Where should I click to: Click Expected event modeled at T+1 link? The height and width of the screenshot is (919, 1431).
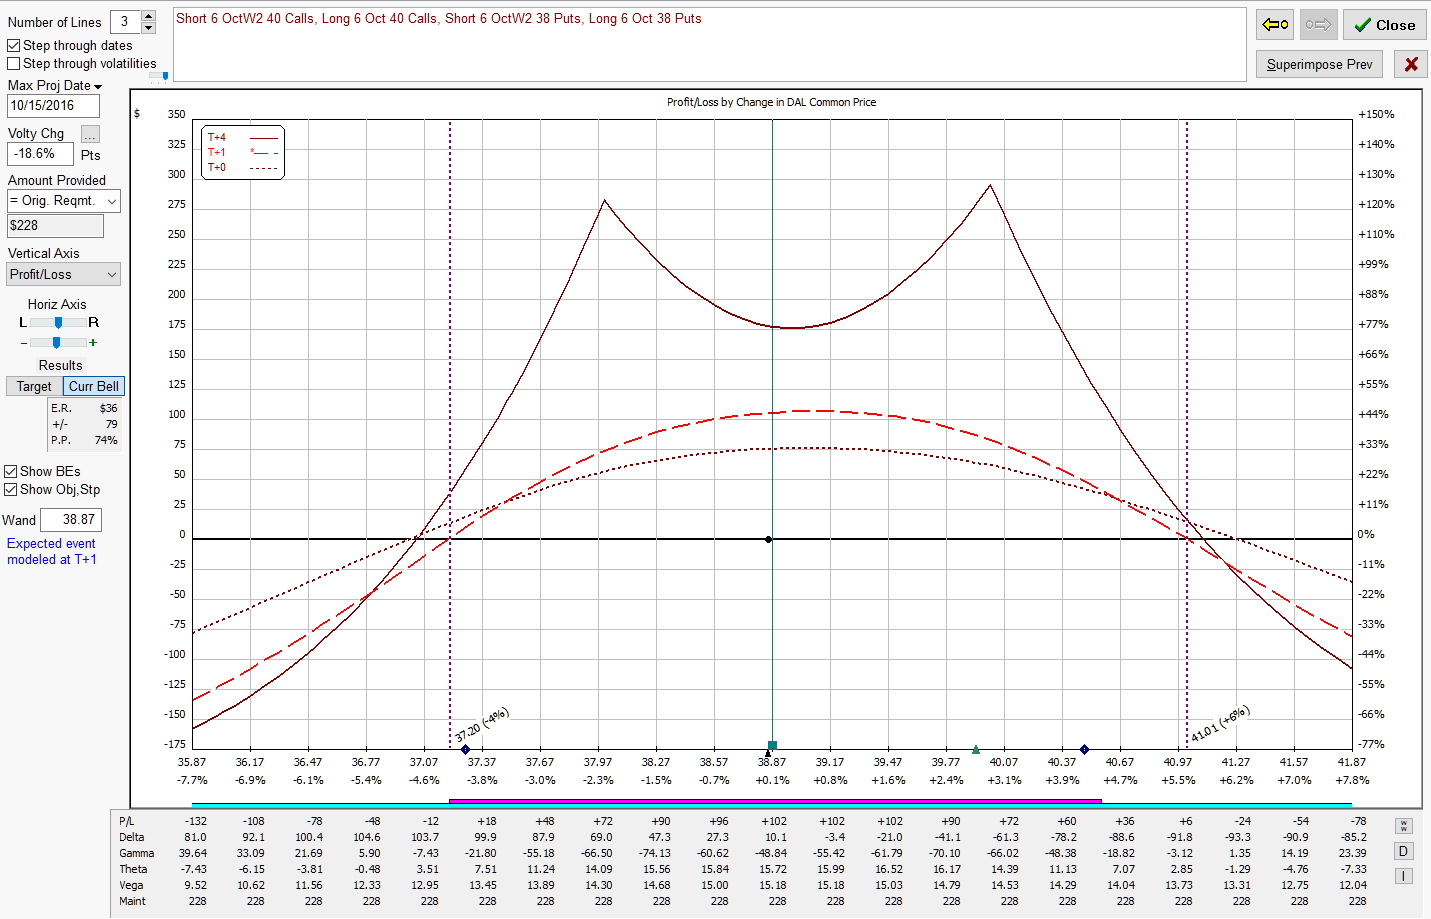click(x=52, y=552)
